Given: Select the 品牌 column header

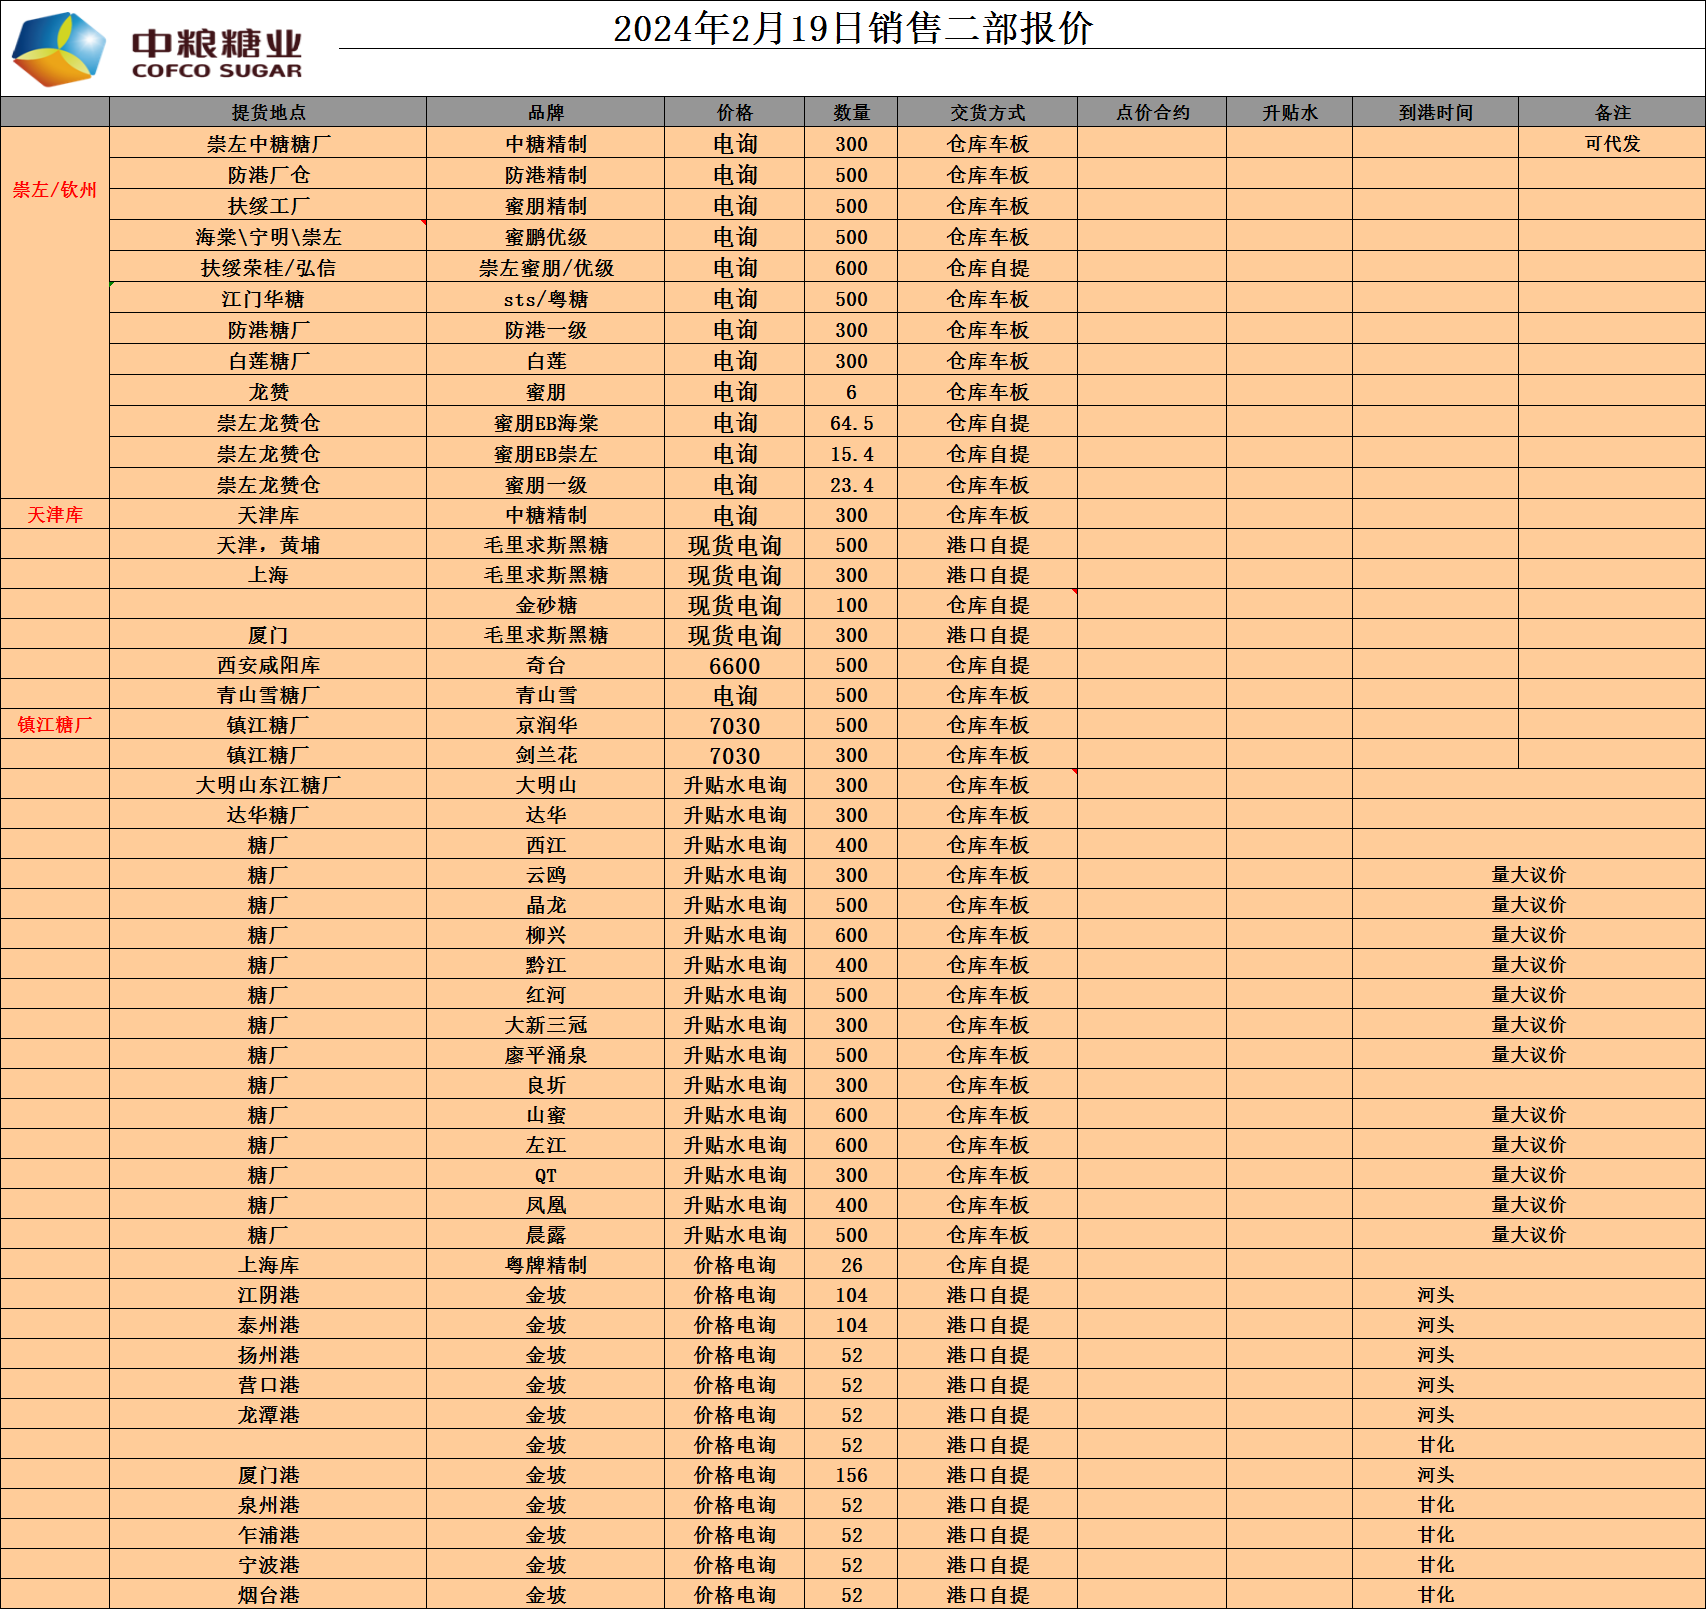Looking at the screenshot, I should tap(545, 113).
